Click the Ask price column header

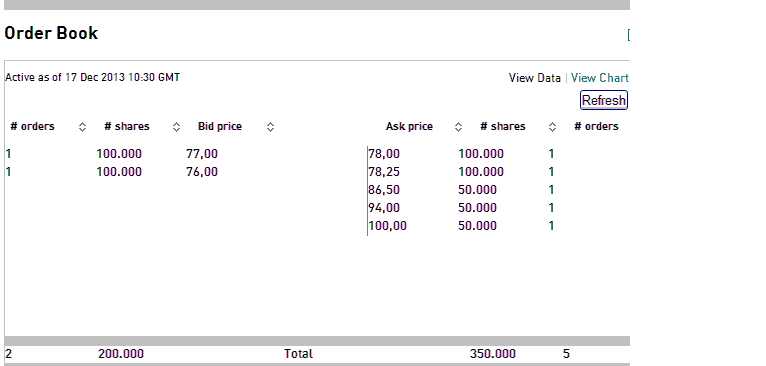point(409,127)
